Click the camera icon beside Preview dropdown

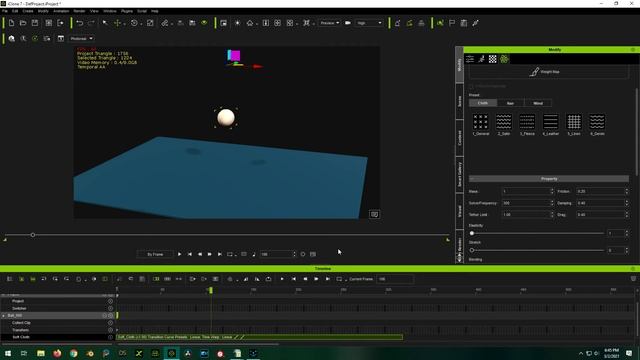tap(348, 23)
